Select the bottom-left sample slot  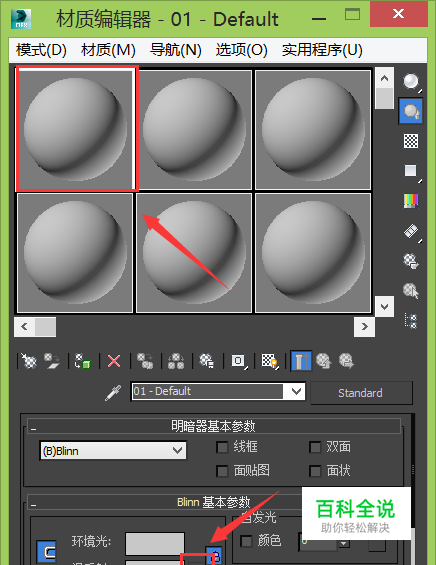[x=75, y=253]
